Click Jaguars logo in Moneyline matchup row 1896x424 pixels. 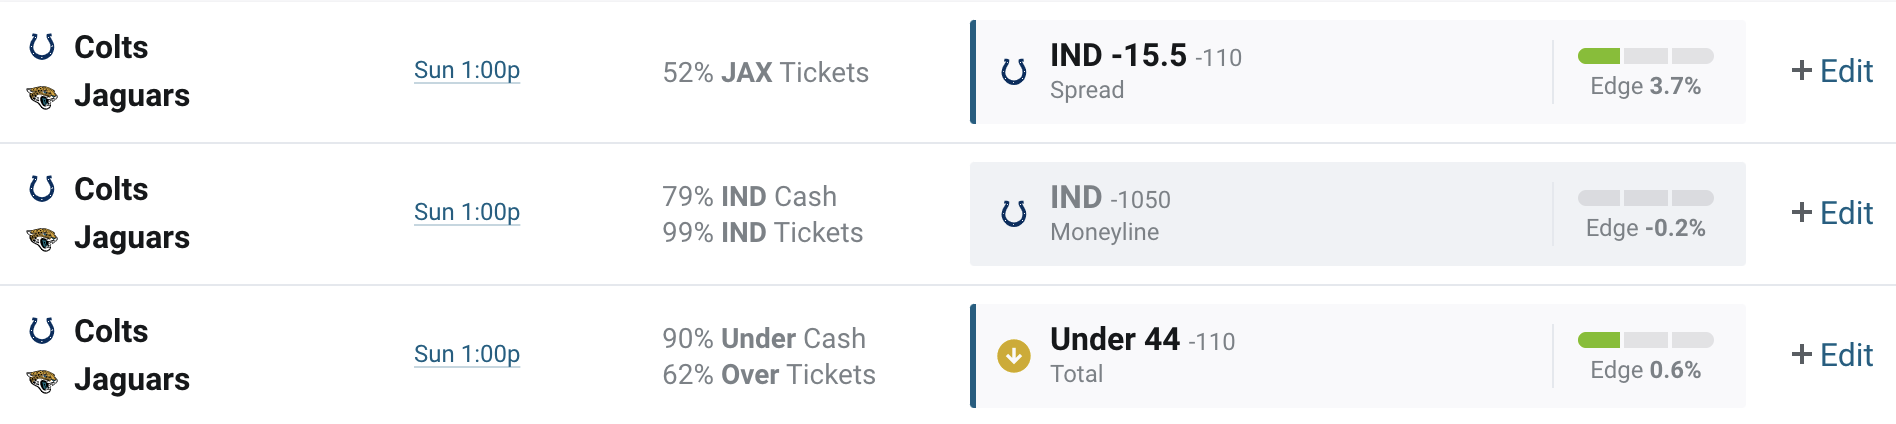(x=42, y=239)
